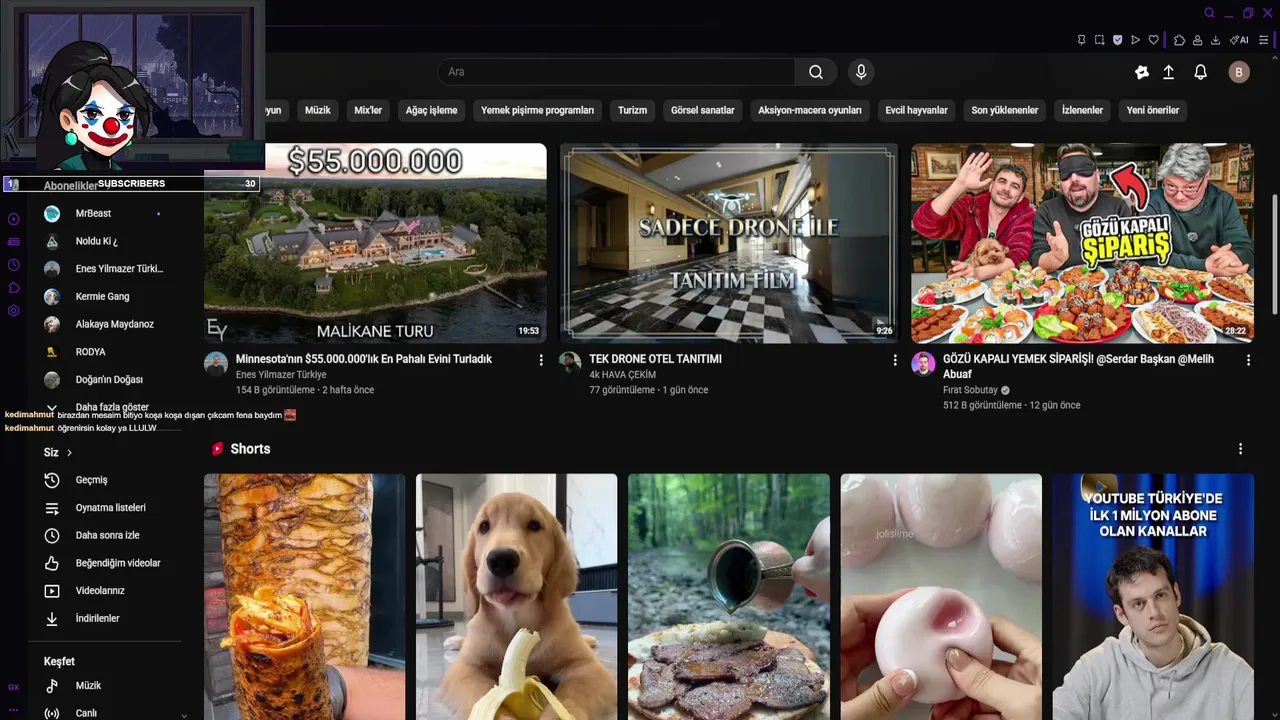Play the golden retriever banana Short
Image resolution: width=1280 pixels, height=720 pixels.
click(517, 597)
